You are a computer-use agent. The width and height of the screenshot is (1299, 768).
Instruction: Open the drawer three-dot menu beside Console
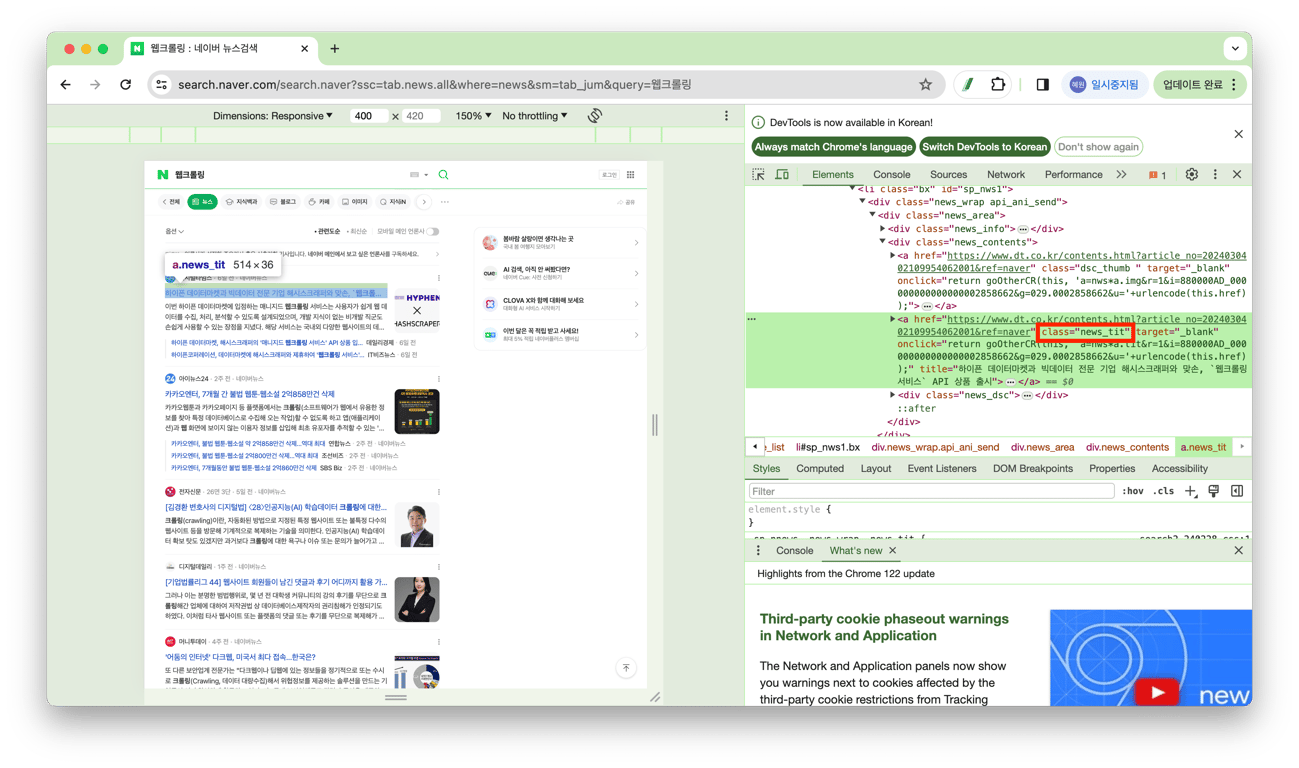click(x=758, y=551)
